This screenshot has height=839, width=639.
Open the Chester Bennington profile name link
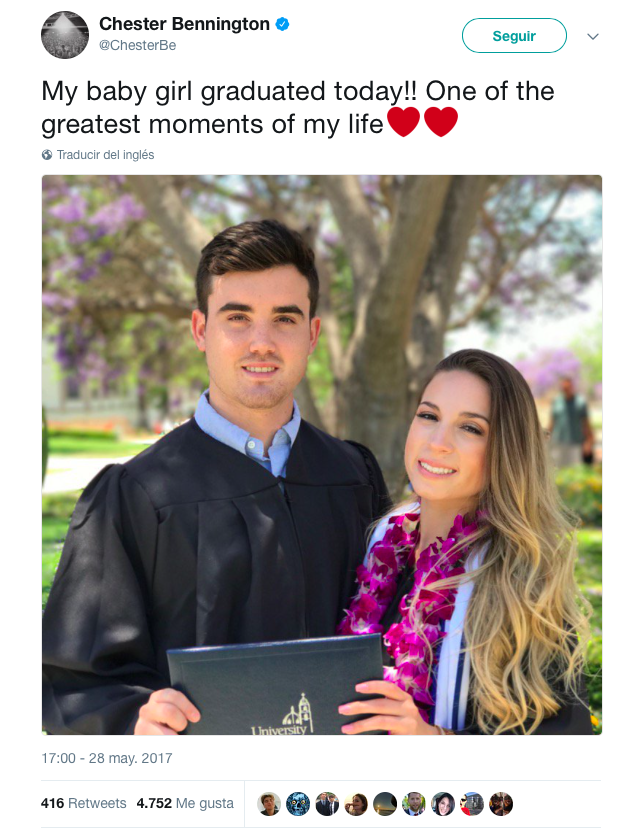(184, 24)
